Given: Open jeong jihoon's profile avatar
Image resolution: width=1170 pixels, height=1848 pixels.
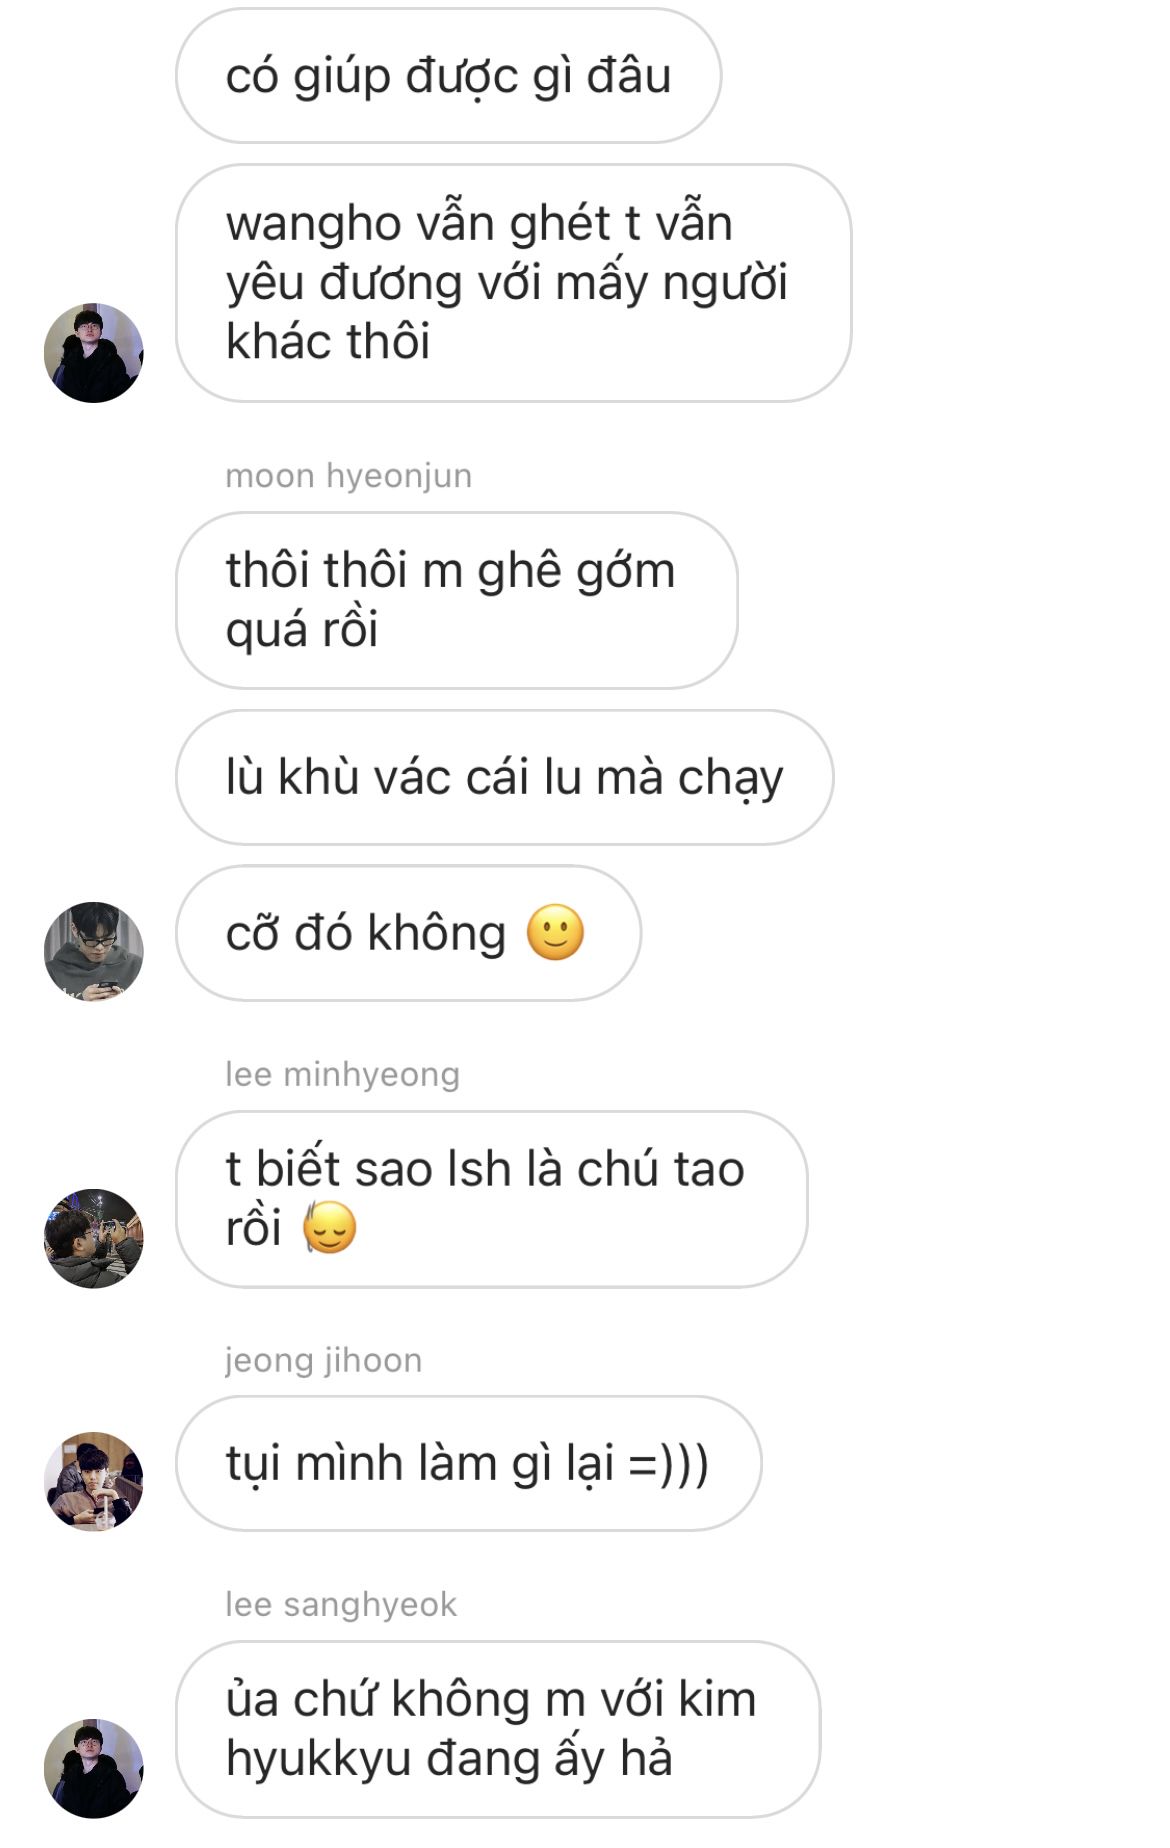Looking at the screenshot, I should [x=94, y=1481].
